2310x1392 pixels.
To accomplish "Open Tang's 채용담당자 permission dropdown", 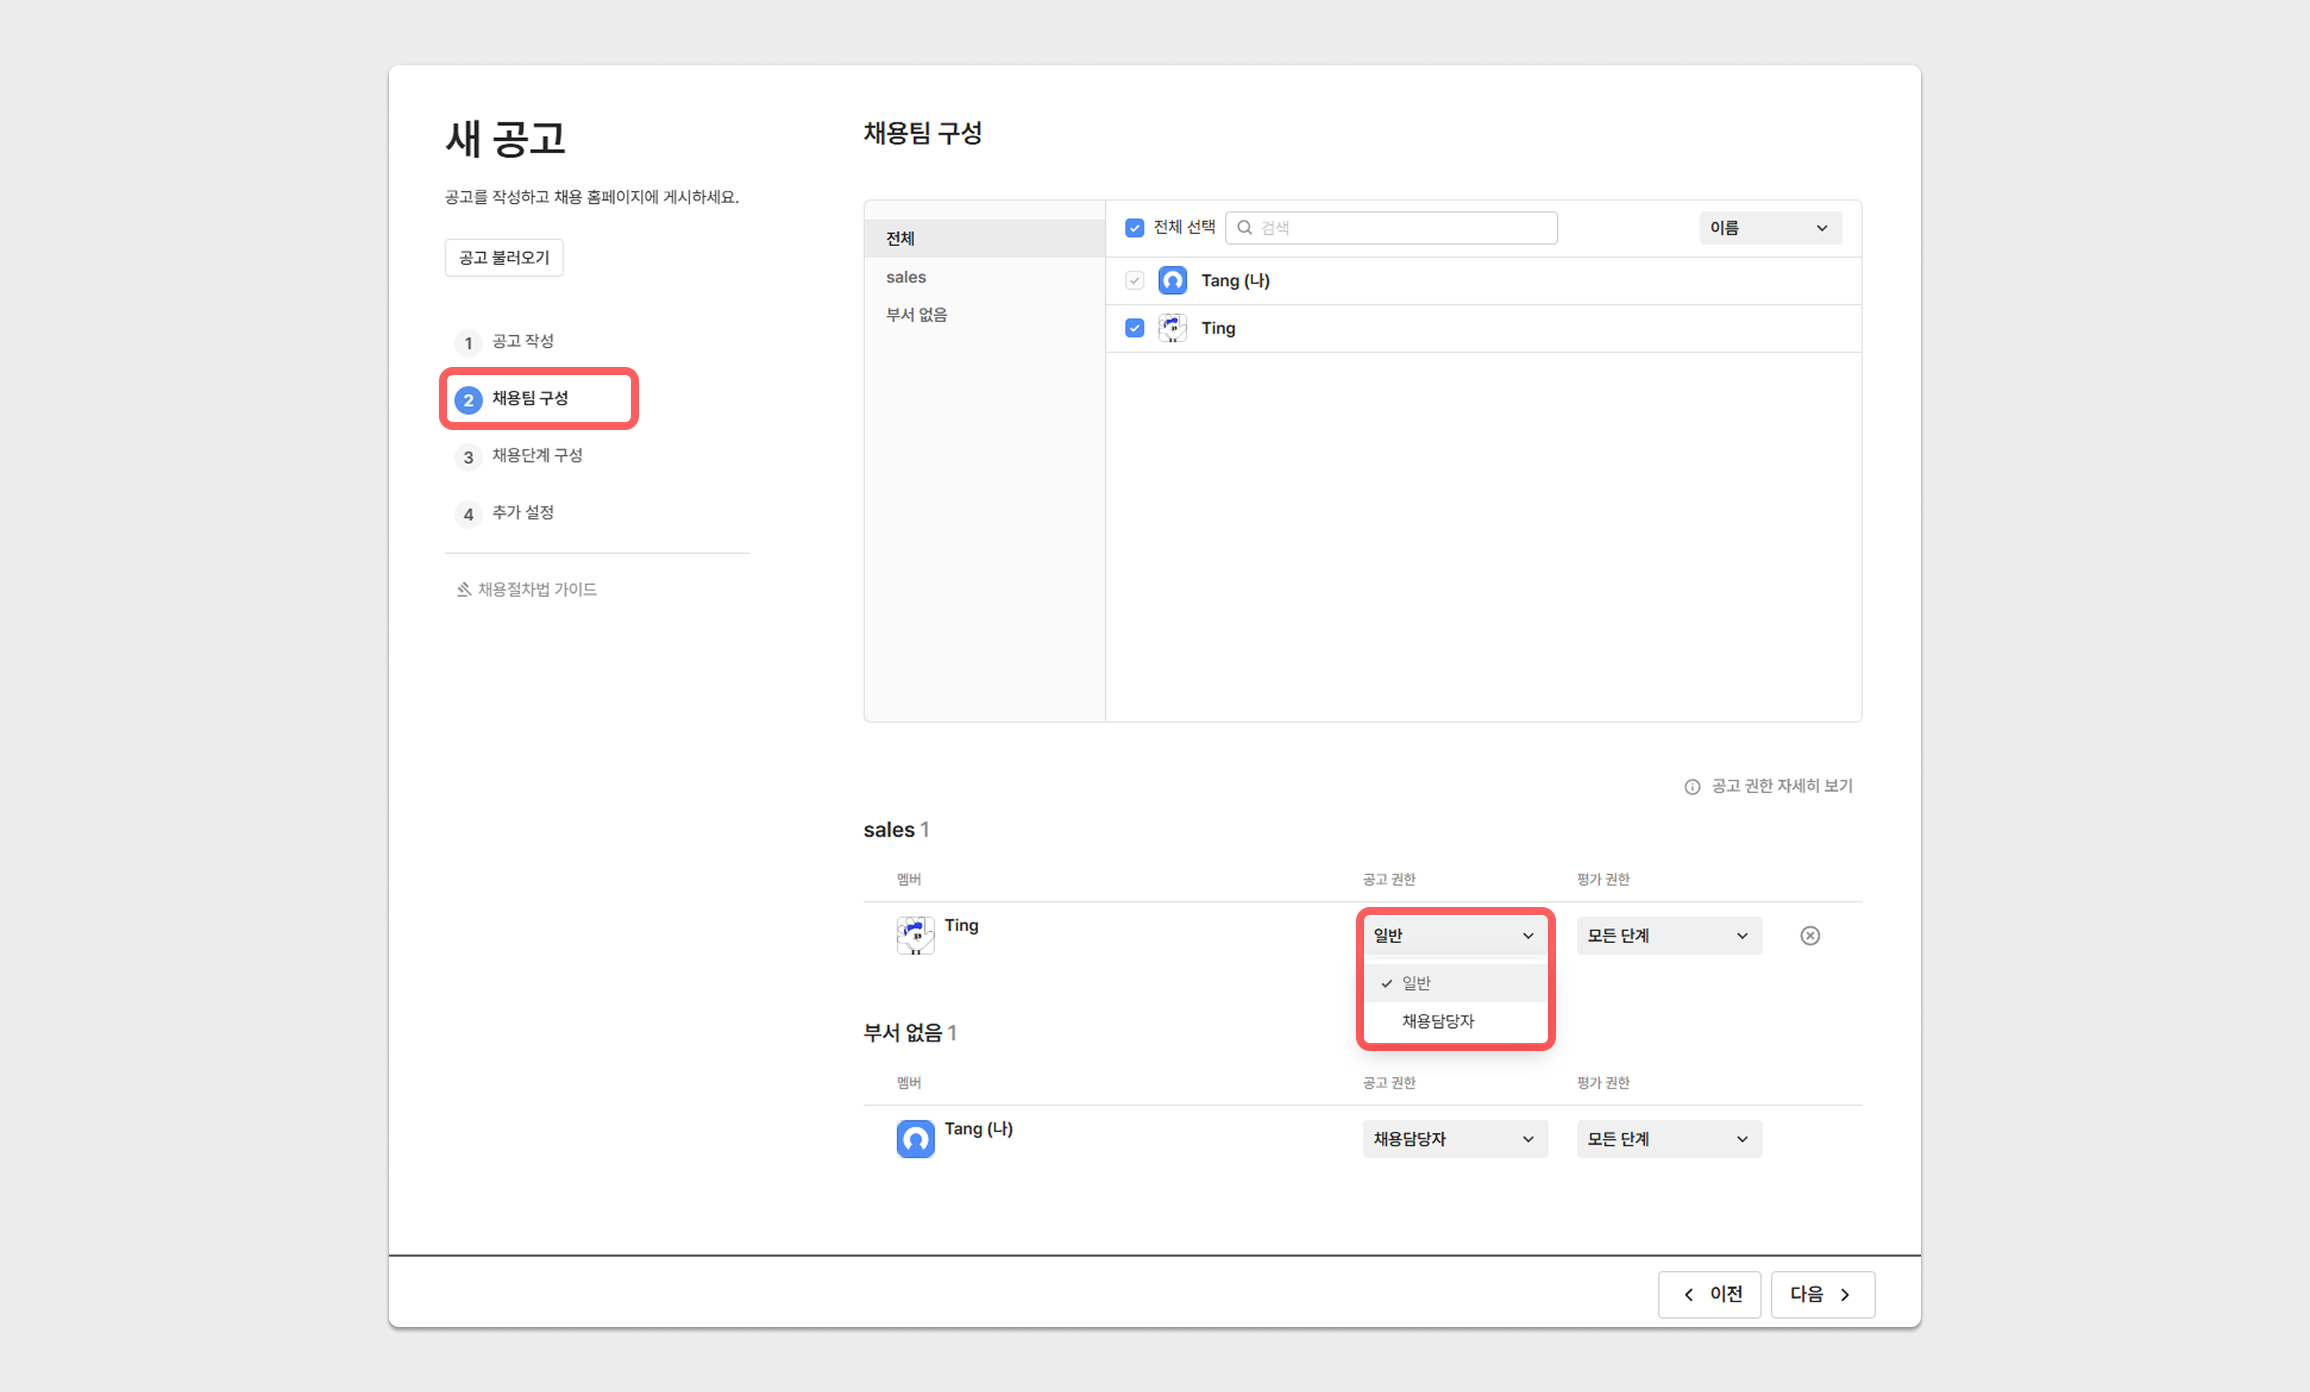I will pos(1454,1139).
